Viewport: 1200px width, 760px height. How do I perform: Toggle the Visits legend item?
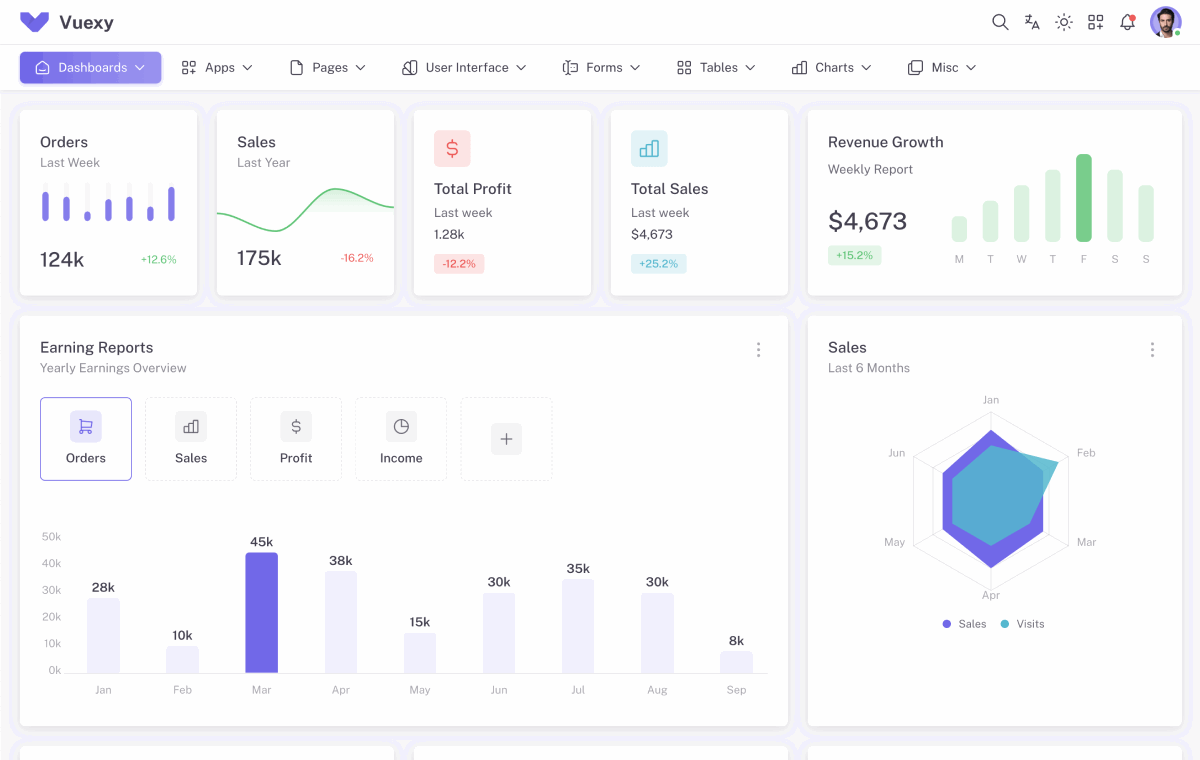1022,624
